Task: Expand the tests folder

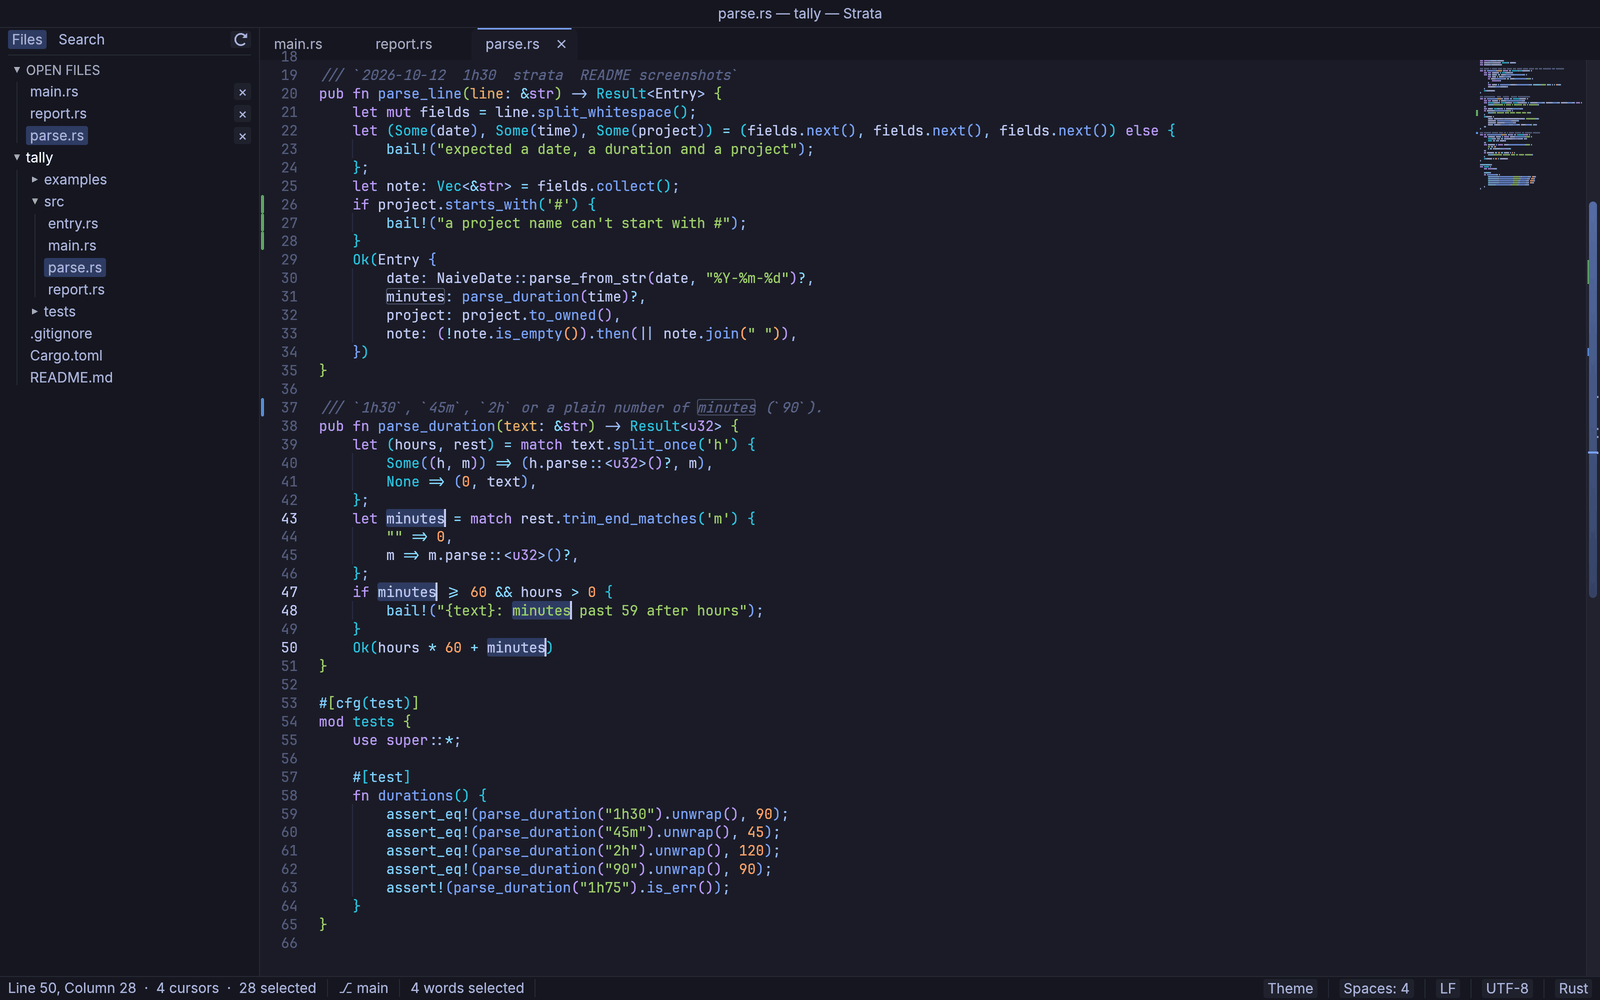Action: (x=35, y=312)
